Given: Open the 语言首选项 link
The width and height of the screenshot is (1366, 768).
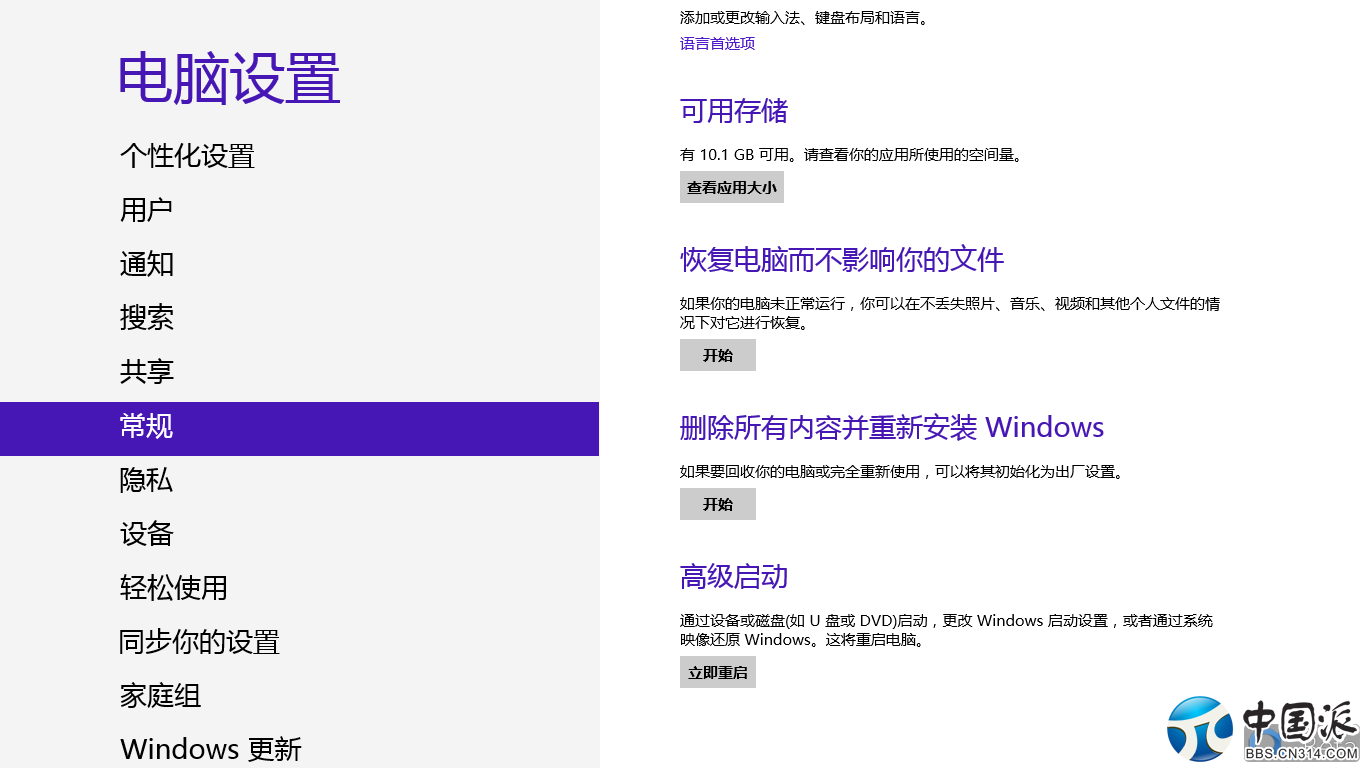Looking at the screenshot, I should pos(717,43).
